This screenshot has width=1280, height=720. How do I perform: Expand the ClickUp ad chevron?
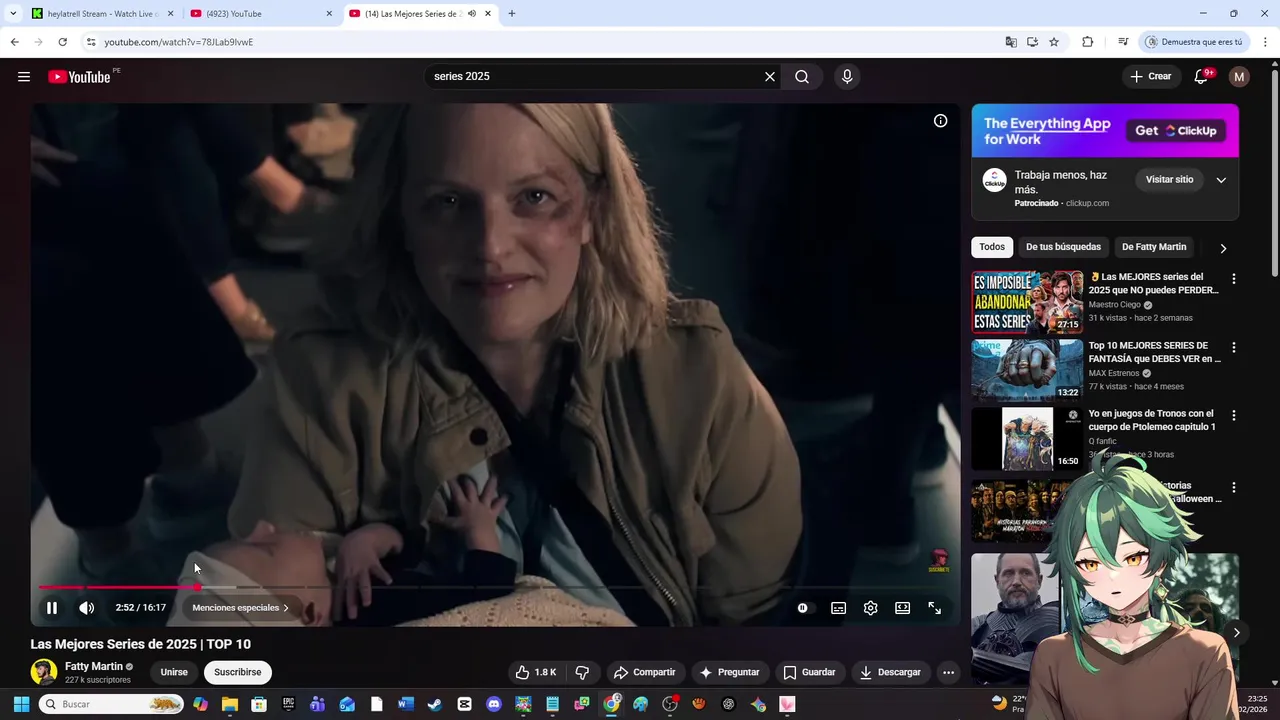click(x=1221, y=180)
